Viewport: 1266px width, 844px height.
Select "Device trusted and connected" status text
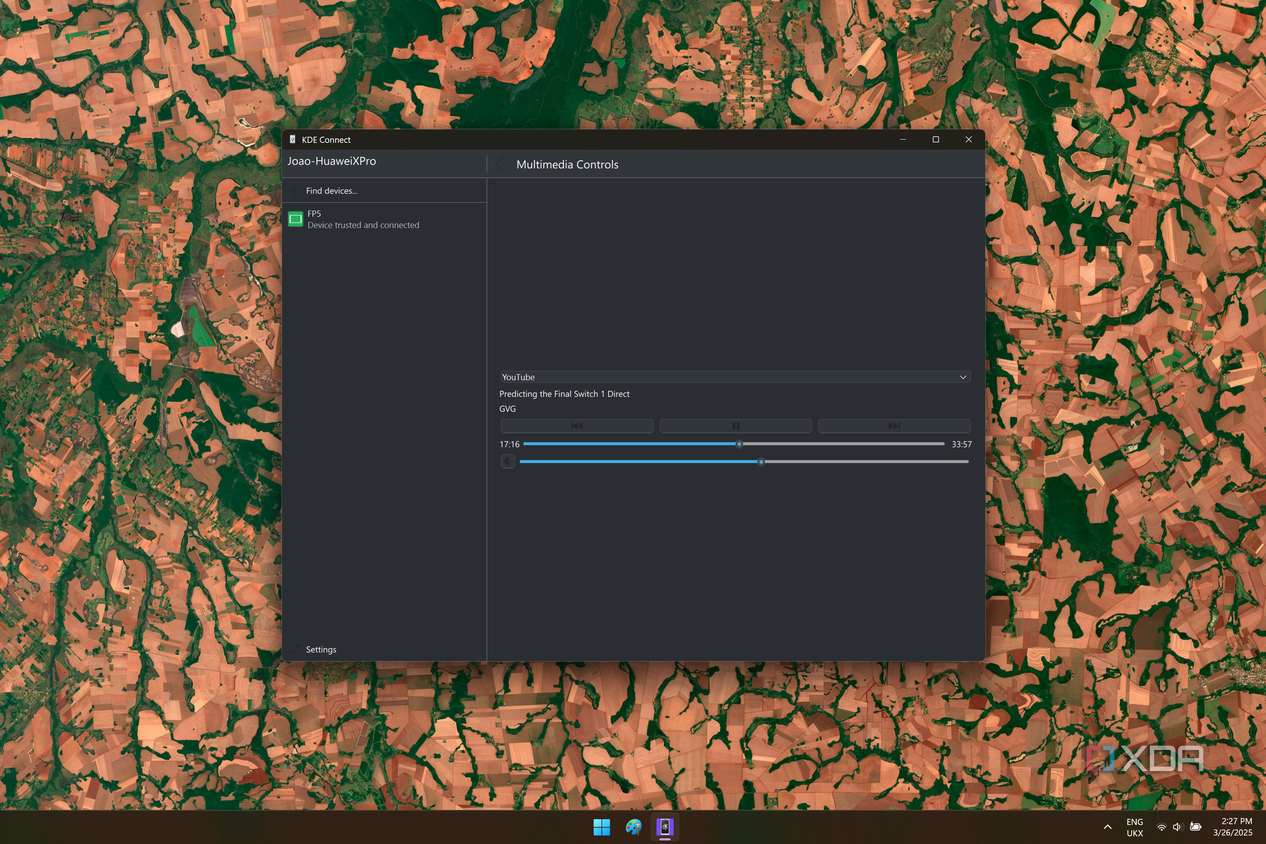click(363, 225)
